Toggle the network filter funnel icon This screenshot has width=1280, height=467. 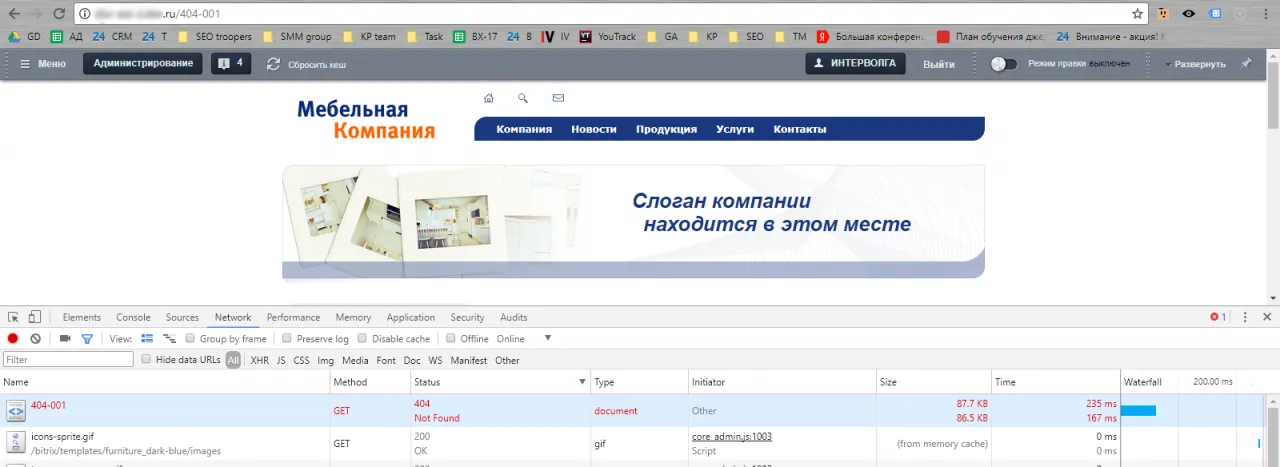[x=87, y=339]
